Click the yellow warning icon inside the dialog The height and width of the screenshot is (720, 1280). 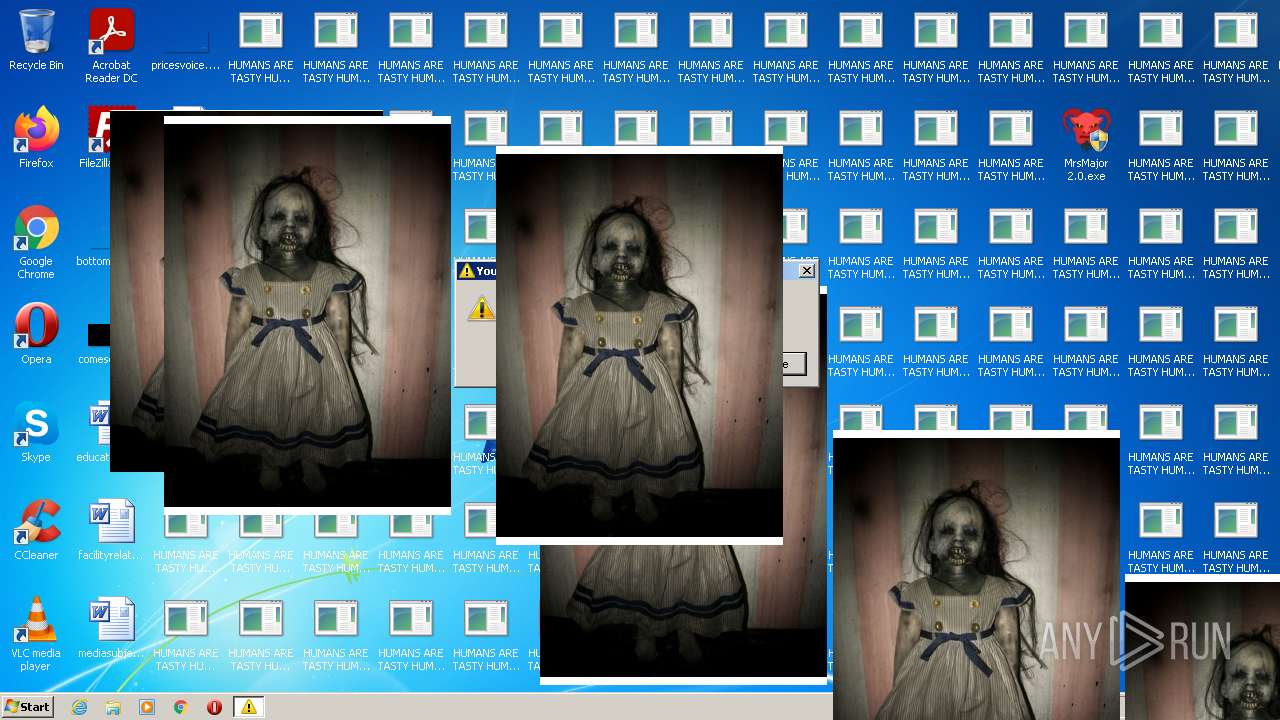[481, 308]
